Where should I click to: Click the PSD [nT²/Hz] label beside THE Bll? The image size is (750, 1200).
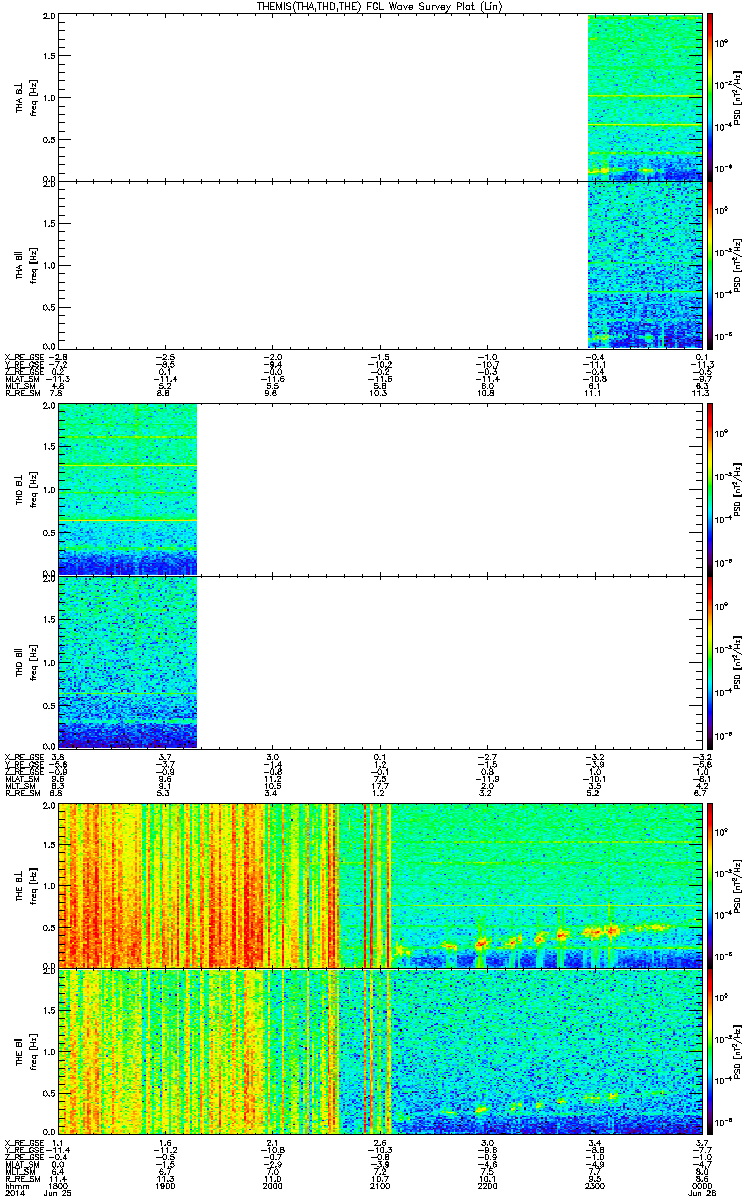click(738, 1050)
